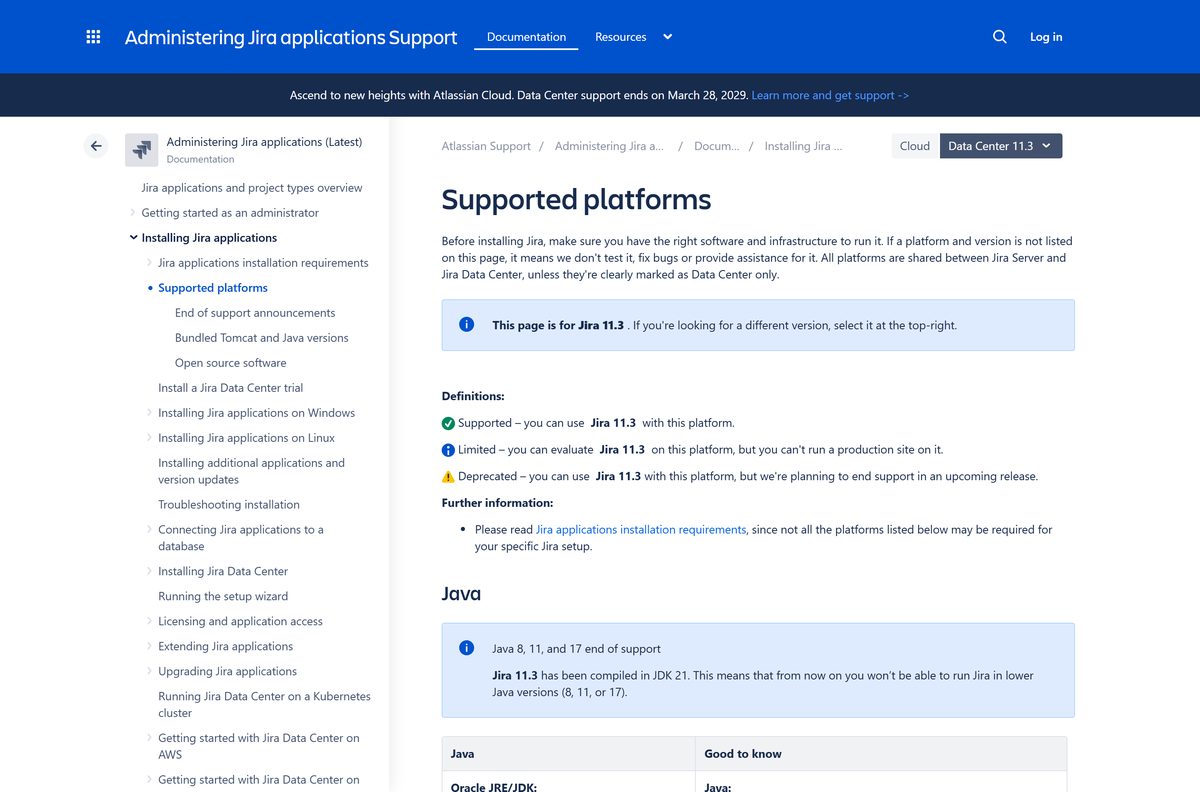The height and width of the screenshot is (792, 1200).
Task: Expand Getting started as an administrator
Action: tap(133, 213)
